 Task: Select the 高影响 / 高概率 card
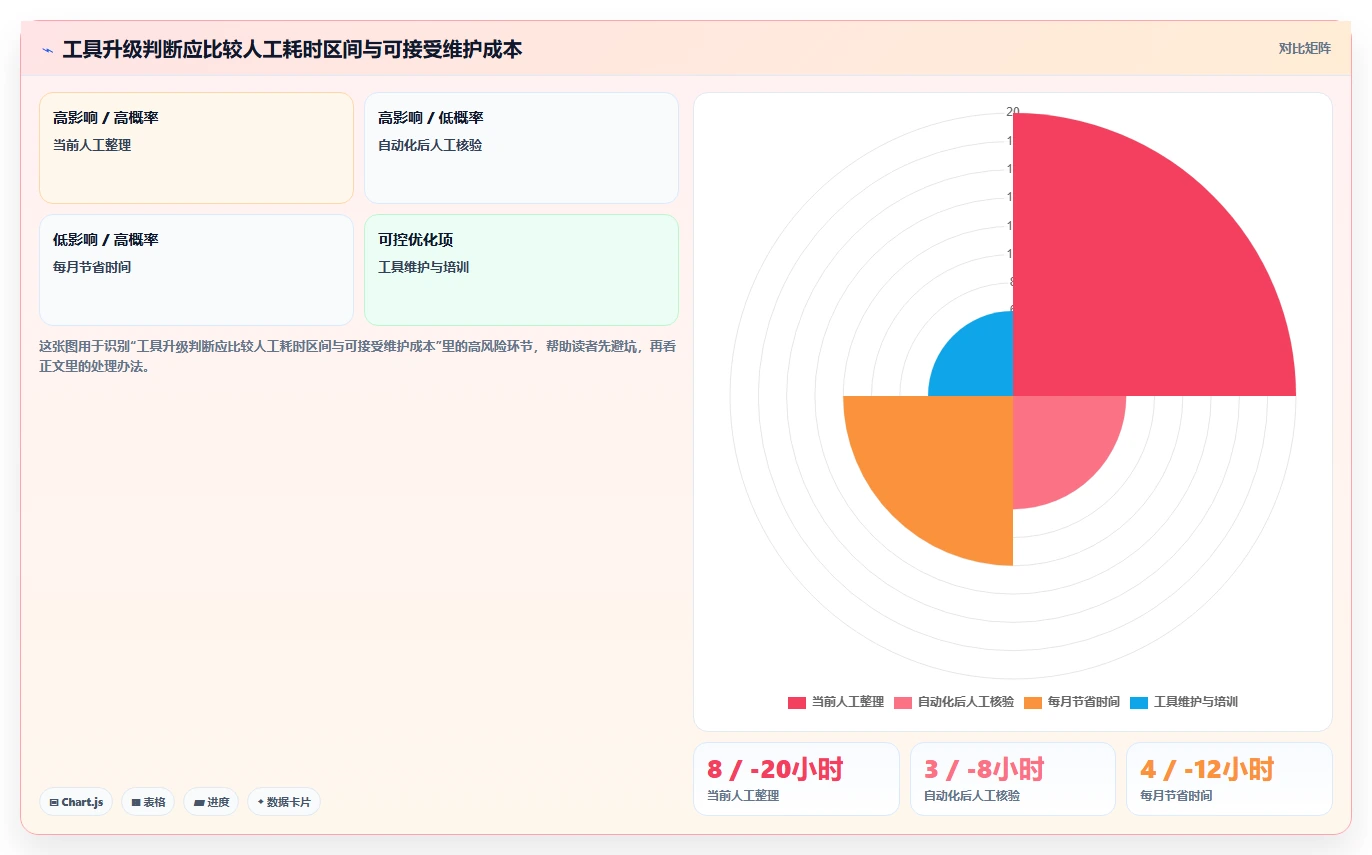196,148
